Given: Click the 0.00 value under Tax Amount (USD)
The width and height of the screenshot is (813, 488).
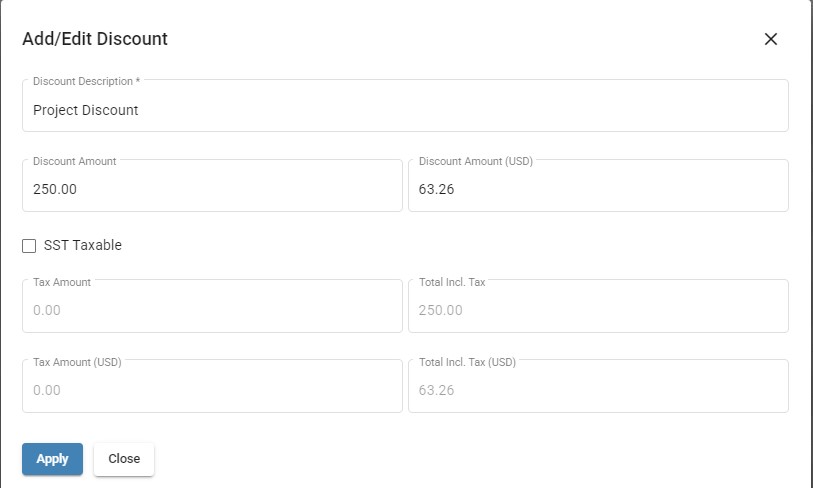Looking at the screenshot, I should tap(47, 390).
